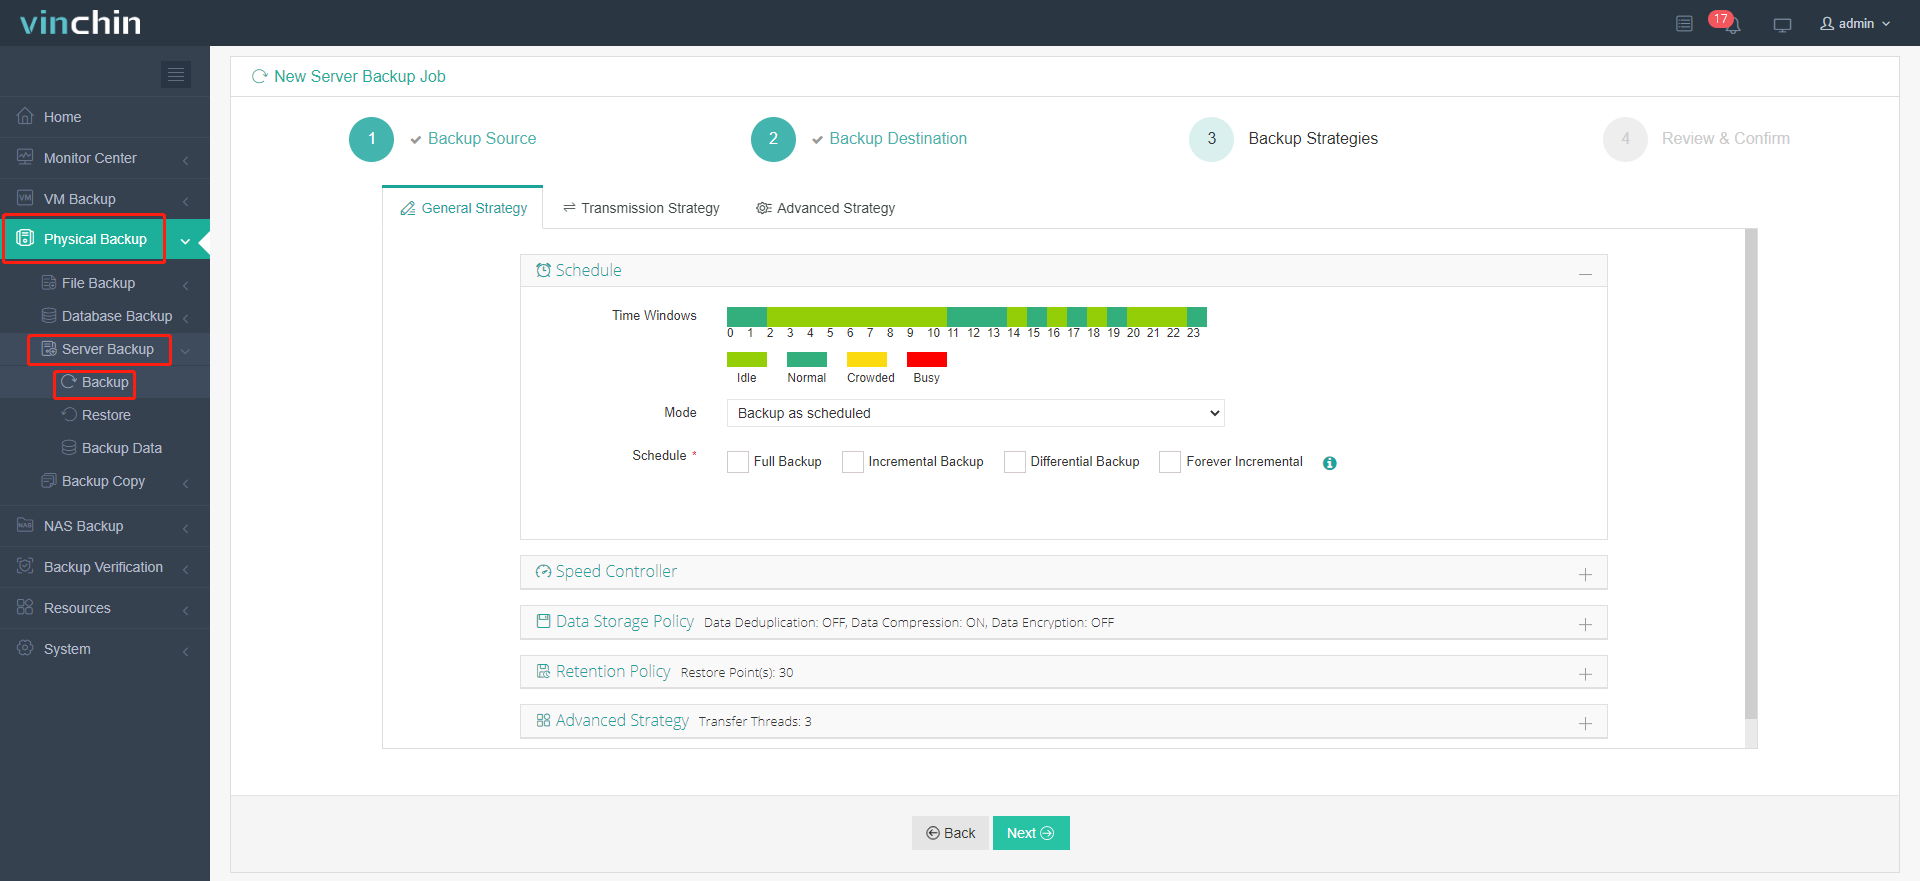Open the task list icon in header
The height and width of the screenshot is (881, 1920).
pyautogui.click(x=1684, y=23)
